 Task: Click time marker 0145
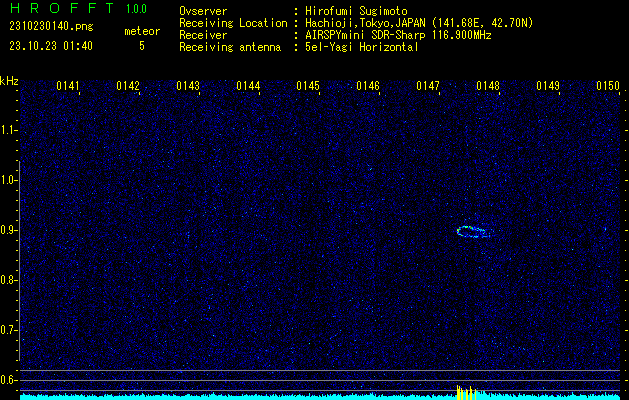308,86
